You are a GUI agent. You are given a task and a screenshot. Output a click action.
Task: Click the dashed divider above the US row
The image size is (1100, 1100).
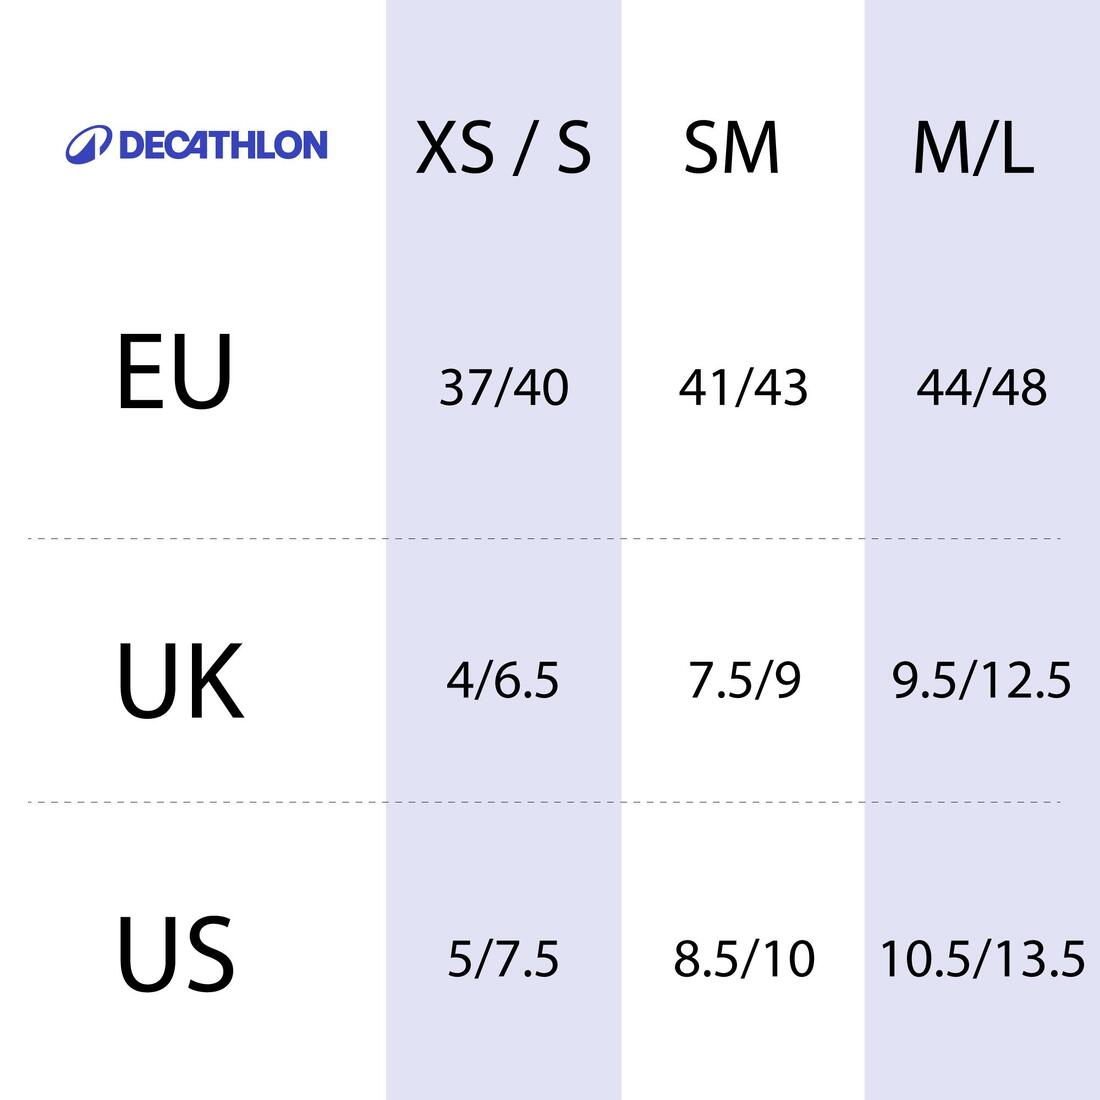(300, 802)
